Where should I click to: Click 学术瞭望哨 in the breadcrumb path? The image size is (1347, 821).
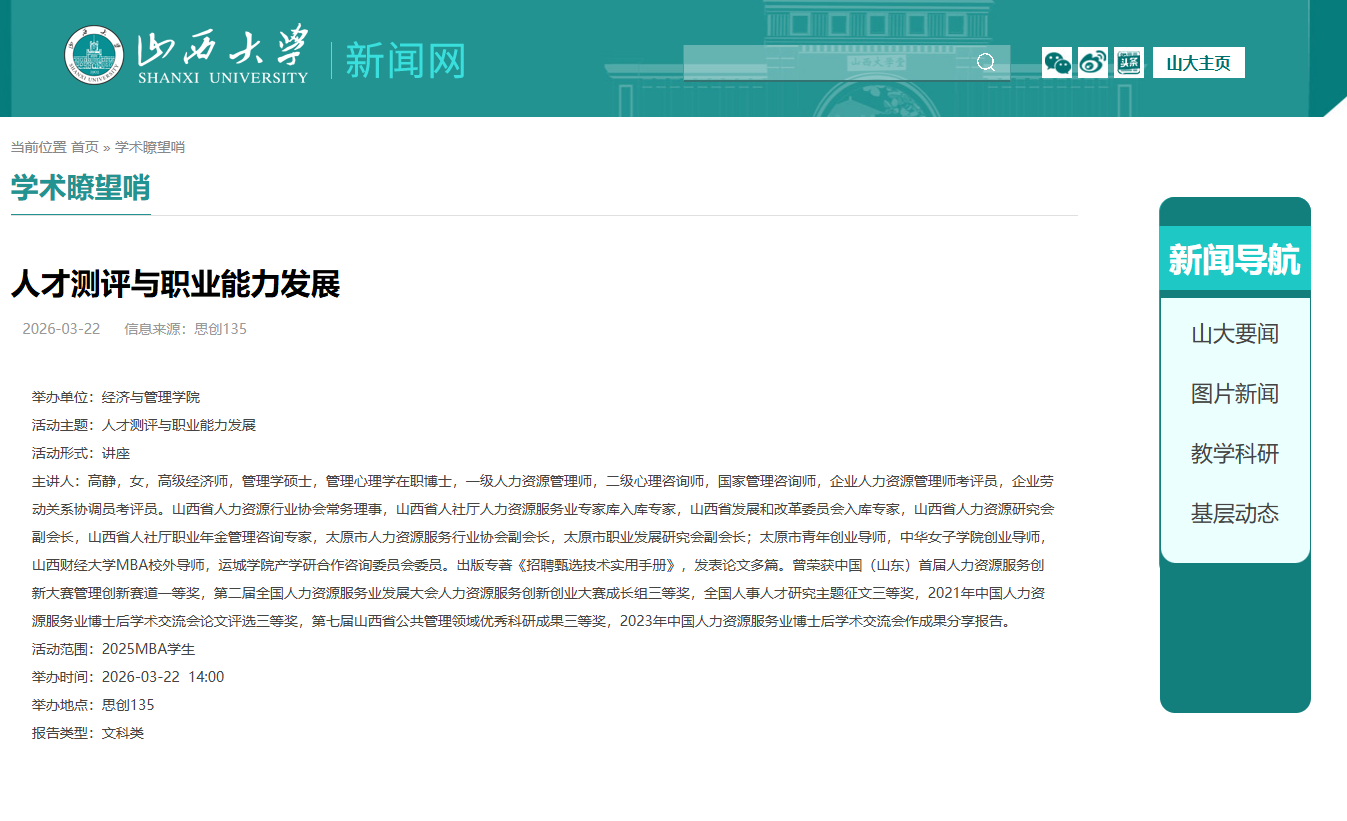click(150, 147)
